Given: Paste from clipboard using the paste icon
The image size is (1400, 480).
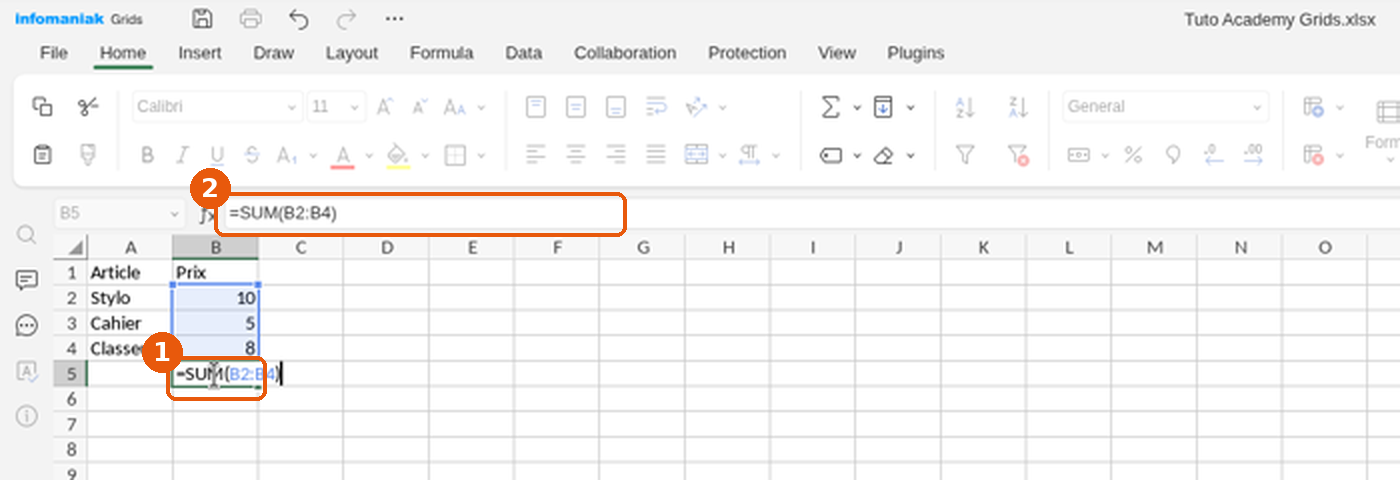Looking at the screenshot, I should click(x=42, y=155).
